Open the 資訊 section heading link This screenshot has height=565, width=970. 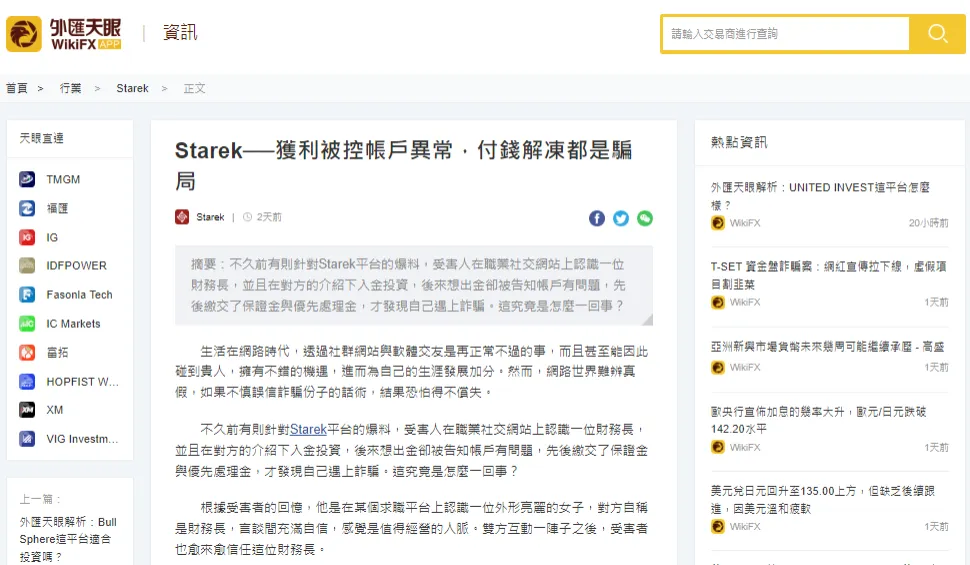pos(179,33)
